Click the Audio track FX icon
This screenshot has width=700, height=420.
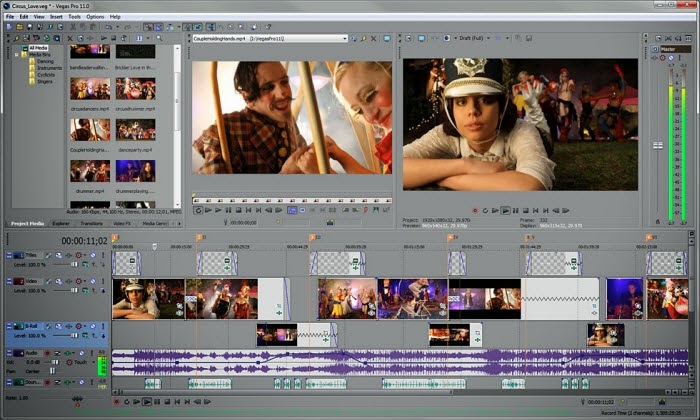[x=67, y=353]
